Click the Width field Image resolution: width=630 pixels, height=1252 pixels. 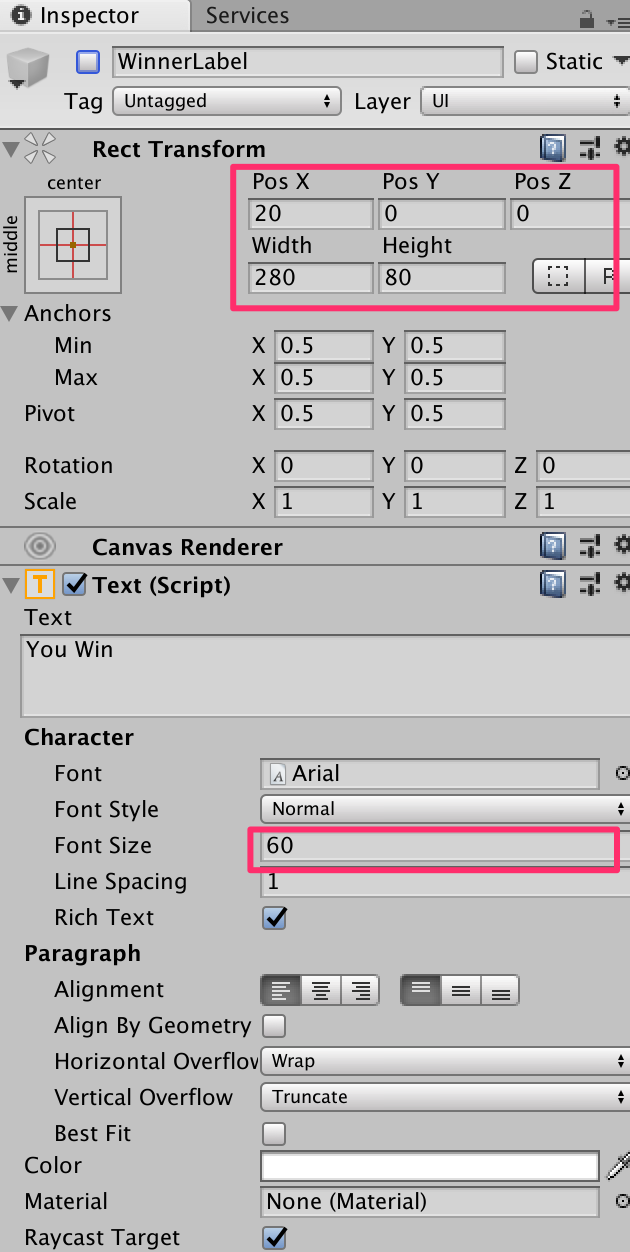311,277
